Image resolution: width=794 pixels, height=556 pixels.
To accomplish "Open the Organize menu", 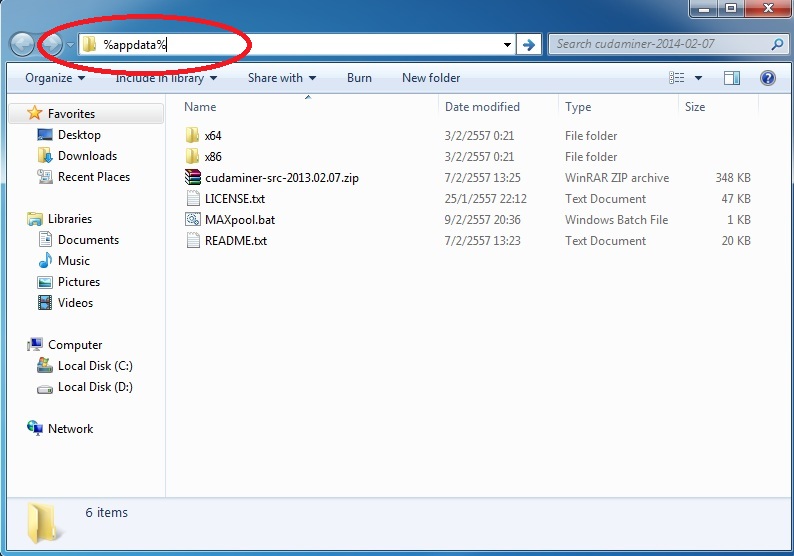I will (x=55, y=78).
